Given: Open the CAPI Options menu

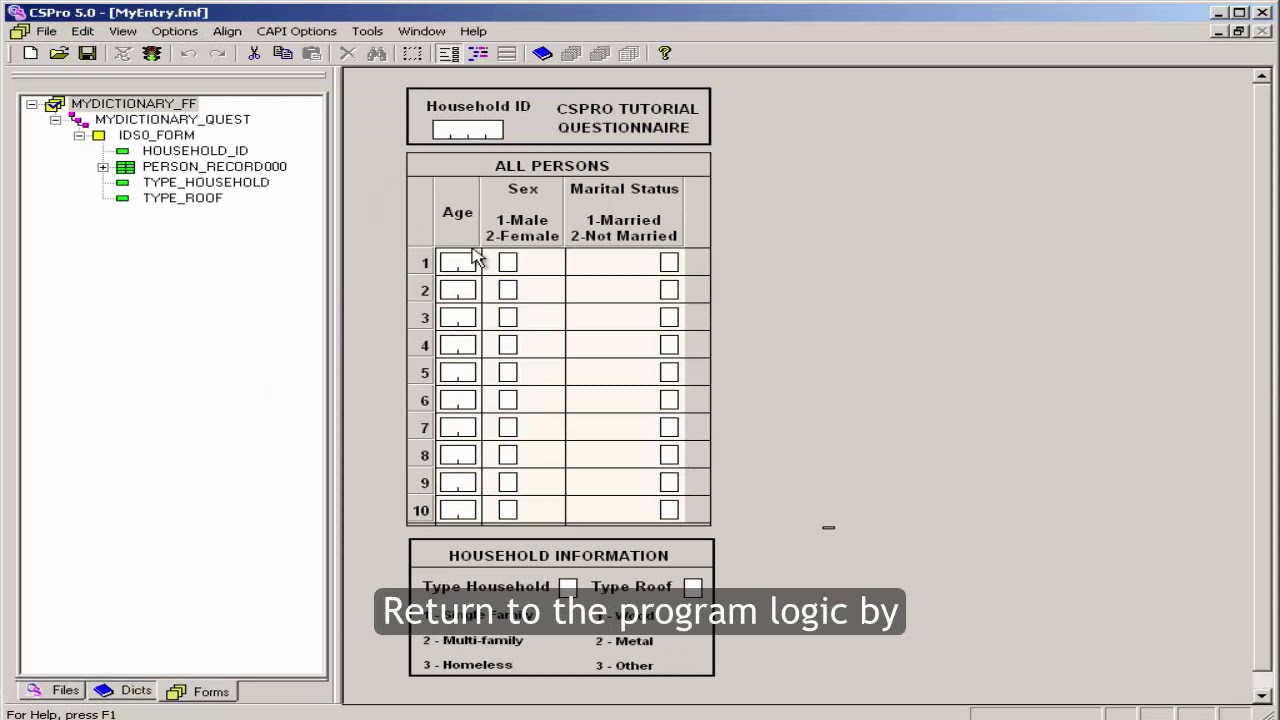Looking at the screenshot, I should coord(296,31).
